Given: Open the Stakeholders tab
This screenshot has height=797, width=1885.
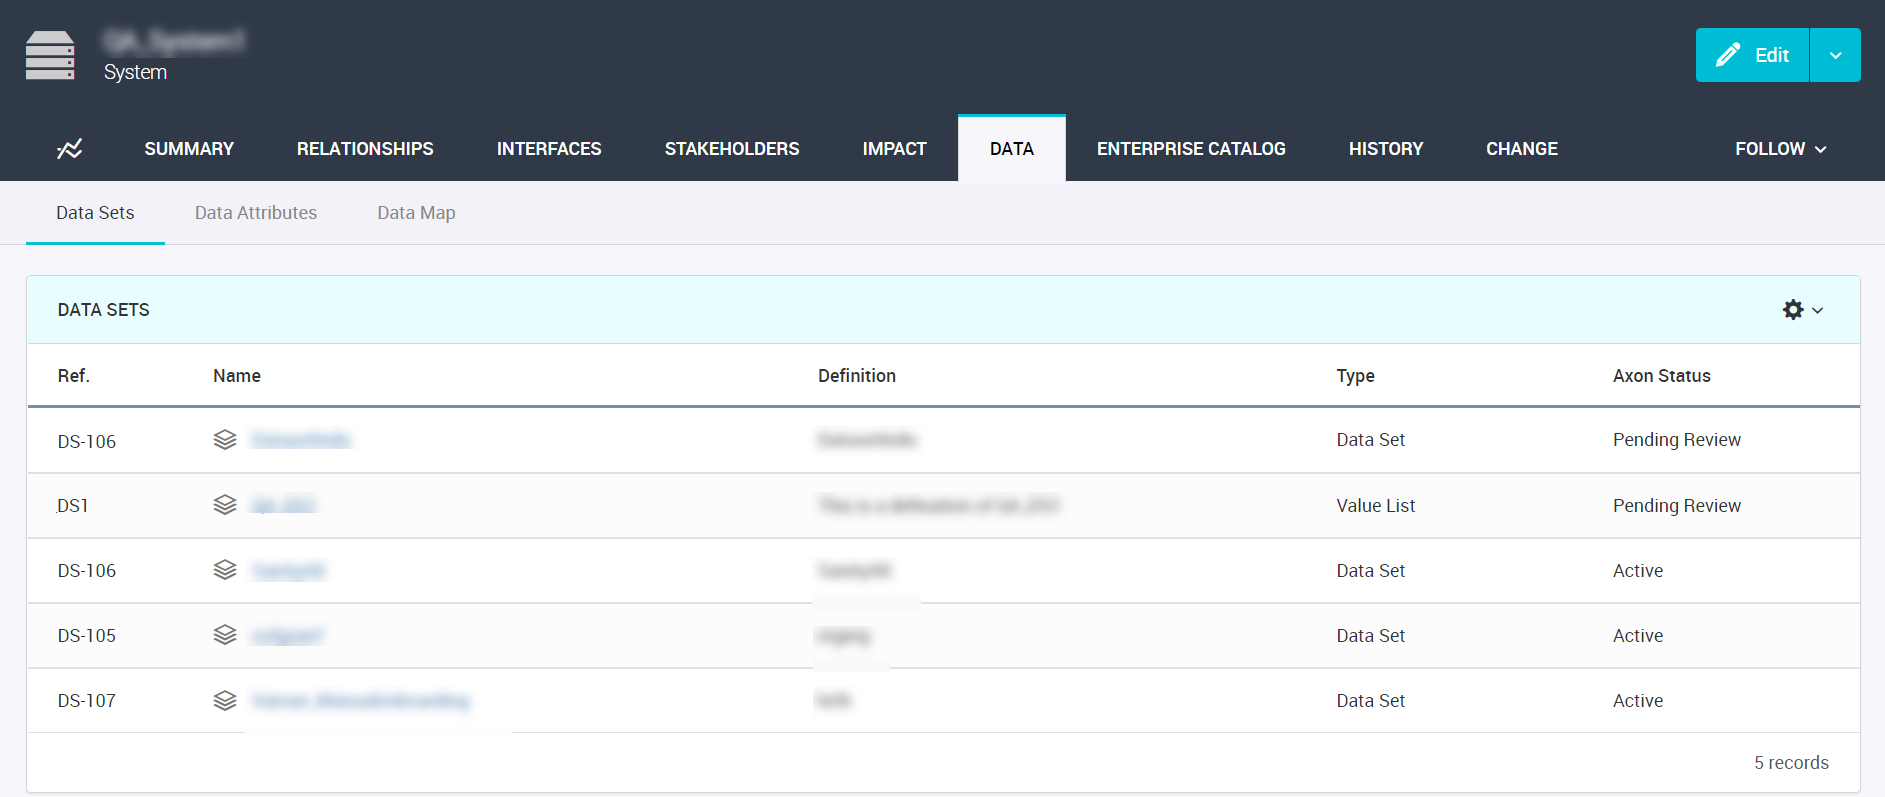Looking at the screenshot, I should pos(732,149).
